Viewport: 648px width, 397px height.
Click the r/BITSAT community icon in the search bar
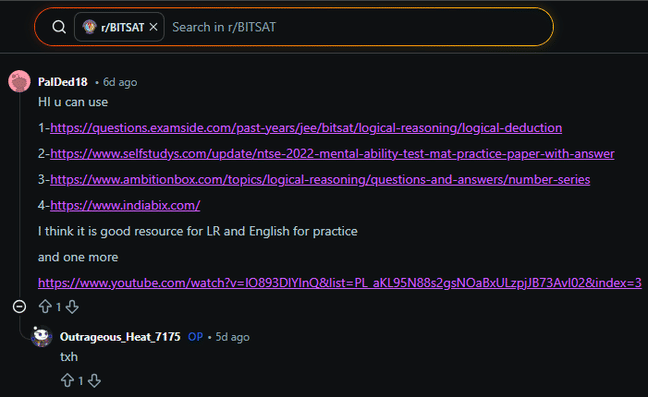point(89,27)
